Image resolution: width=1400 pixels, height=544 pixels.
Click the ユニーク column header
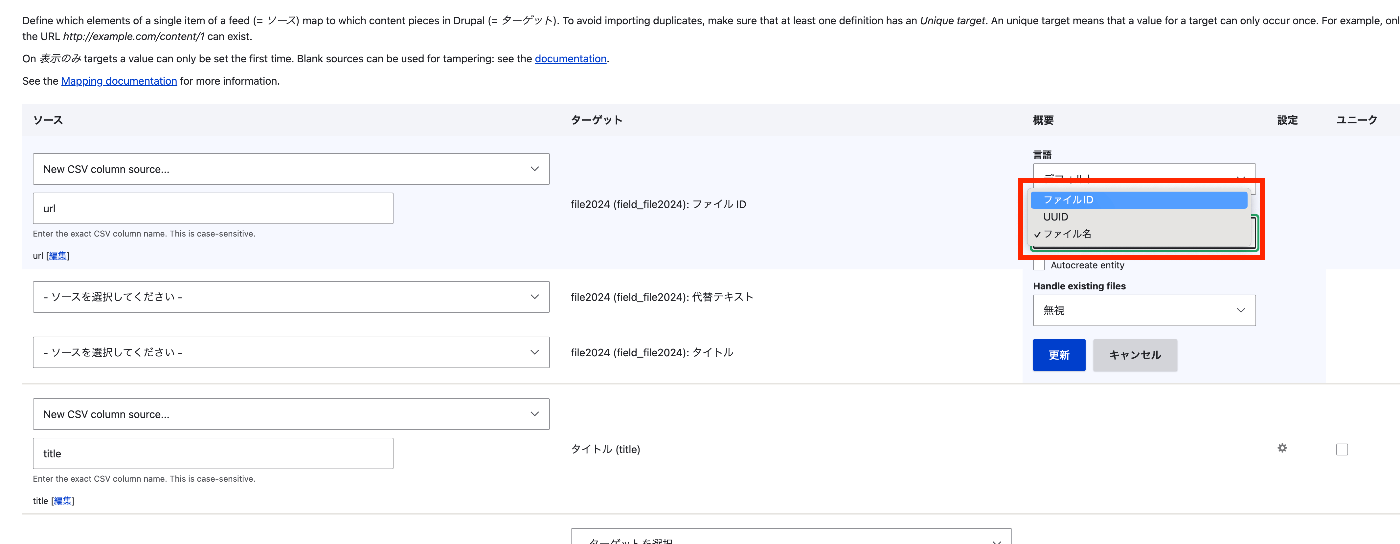point(1357,120)
